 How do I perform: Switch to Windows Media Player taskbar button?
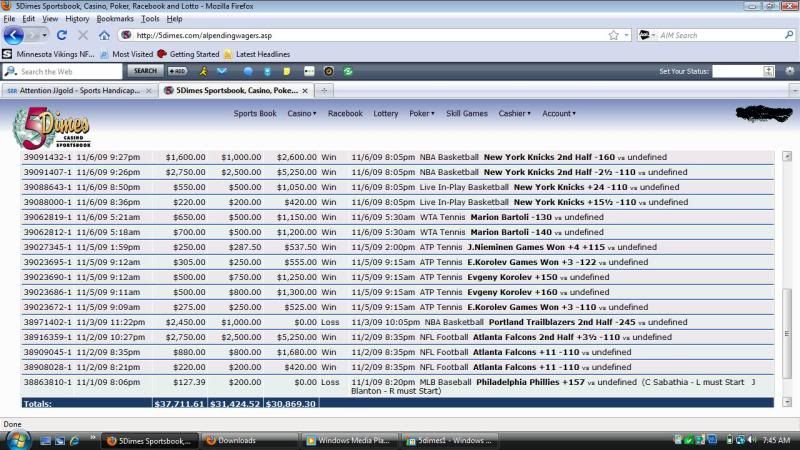point(349,440)
